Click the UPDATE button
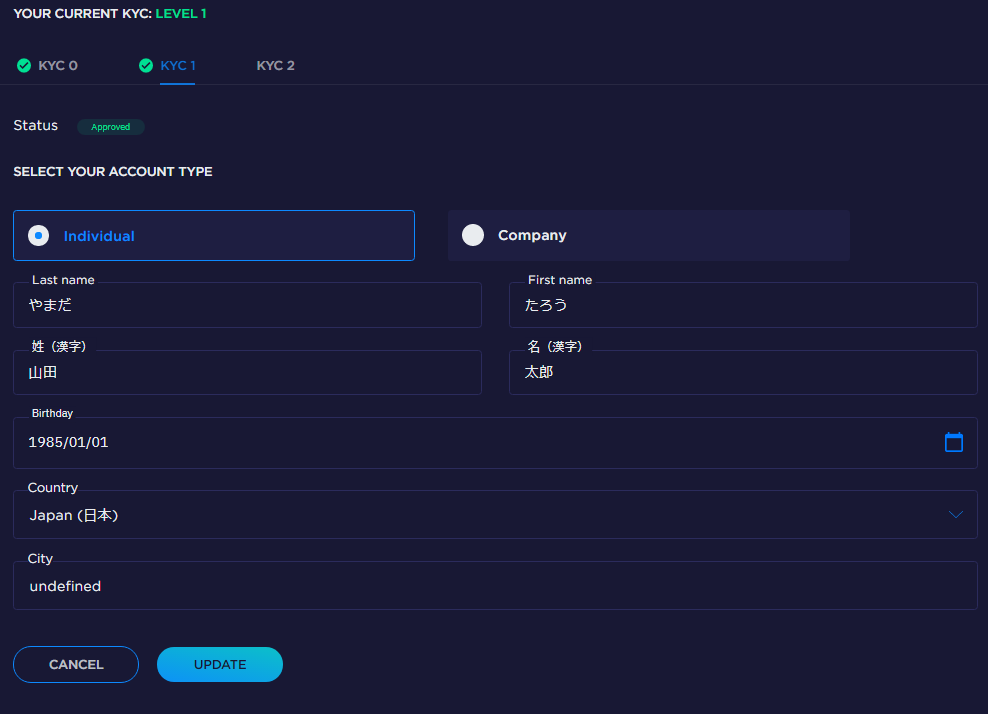Viewport: 988px width, 714px height. click(220, 664)
